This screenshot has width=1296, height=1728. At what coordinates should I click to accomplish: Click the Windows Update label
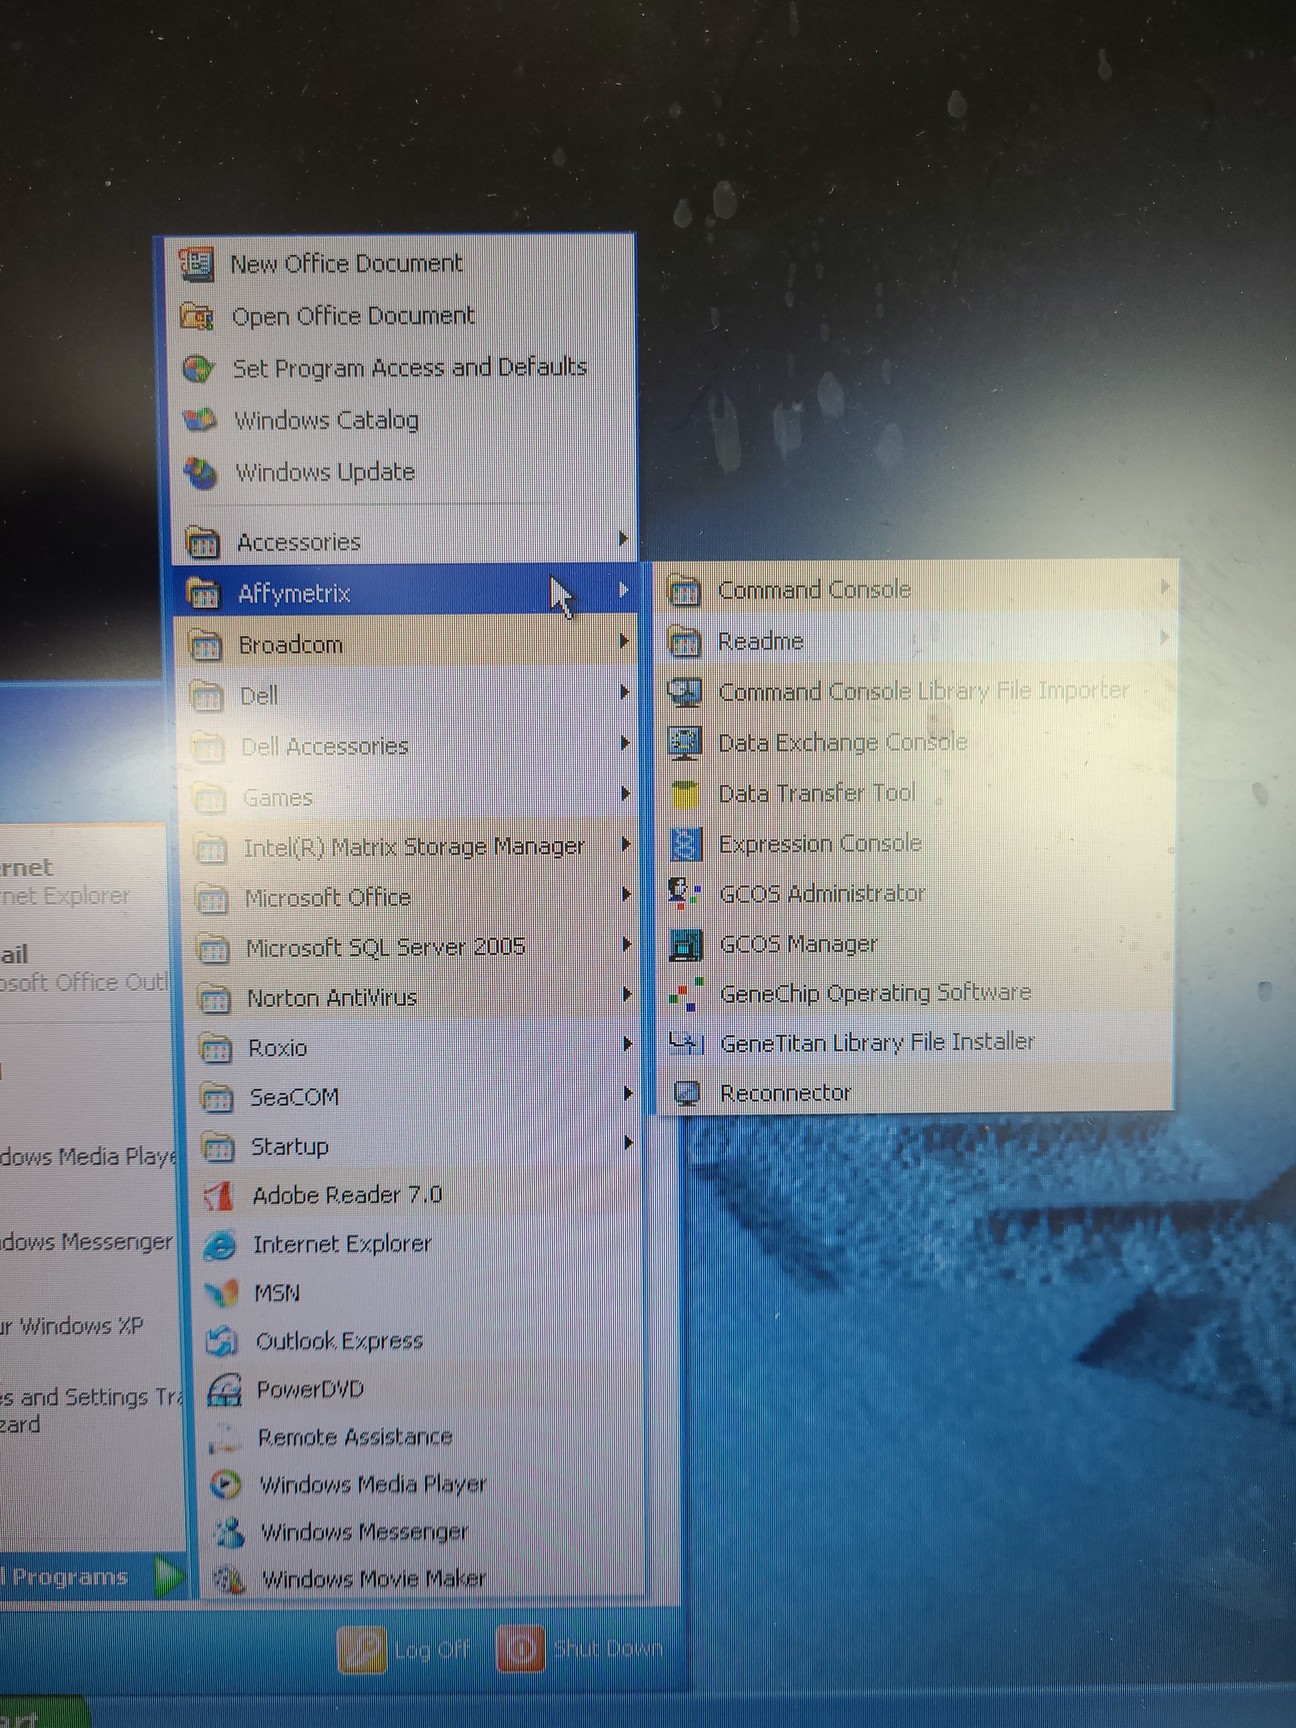coord(325,472)
